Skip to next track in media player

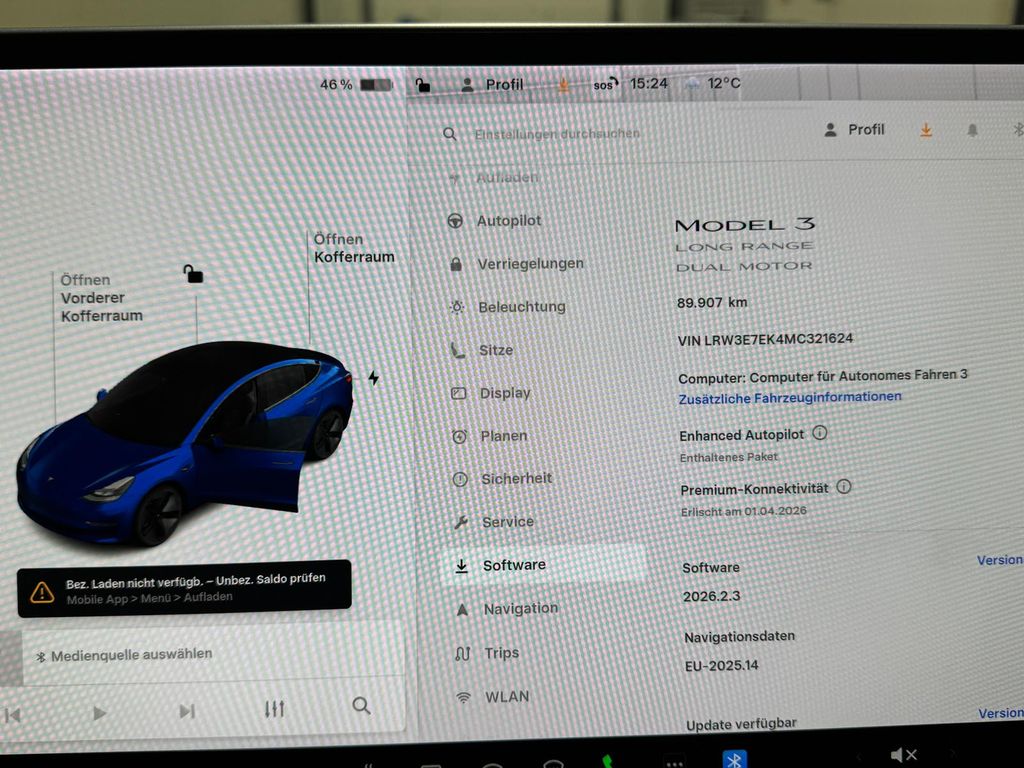coord(186,711)
